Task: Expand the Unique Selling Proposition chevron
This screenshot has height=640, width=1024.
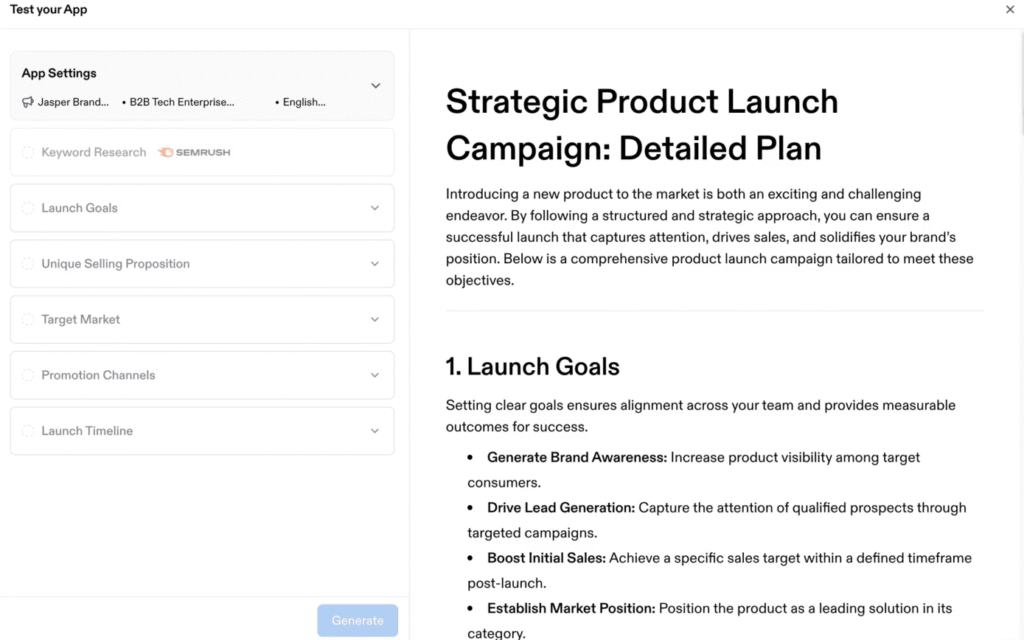Action: [x=375, y=264]
